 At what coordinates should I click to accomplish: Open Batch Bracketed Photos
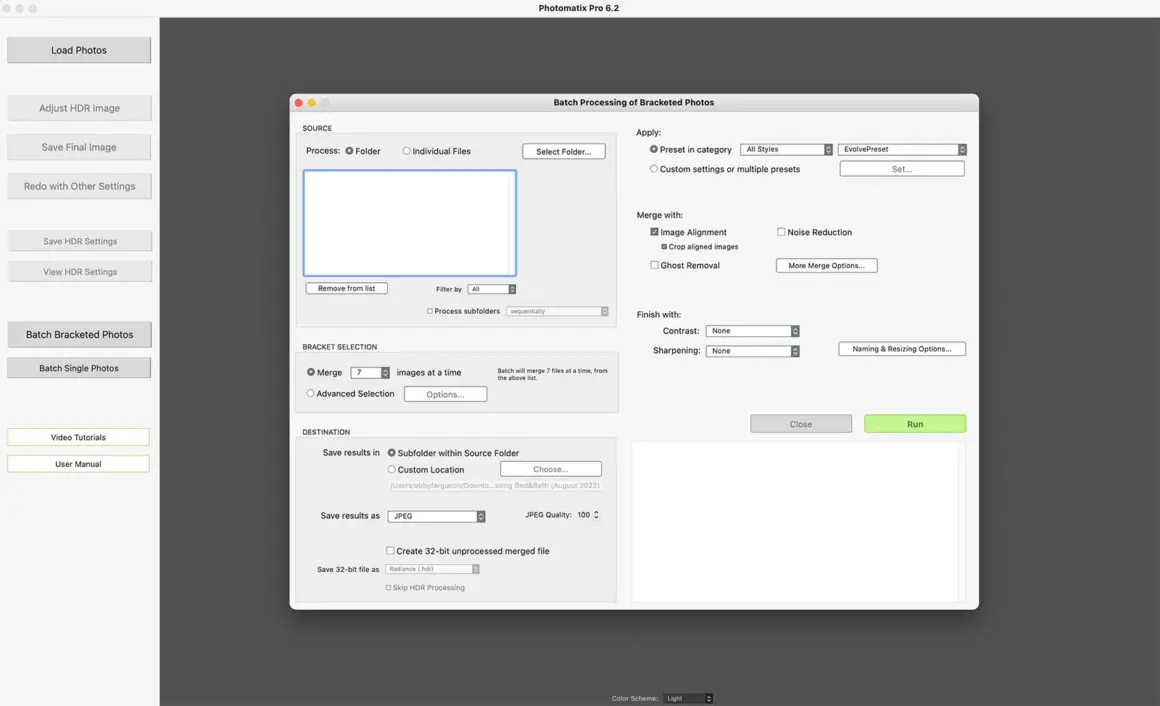tap(79, 334)
